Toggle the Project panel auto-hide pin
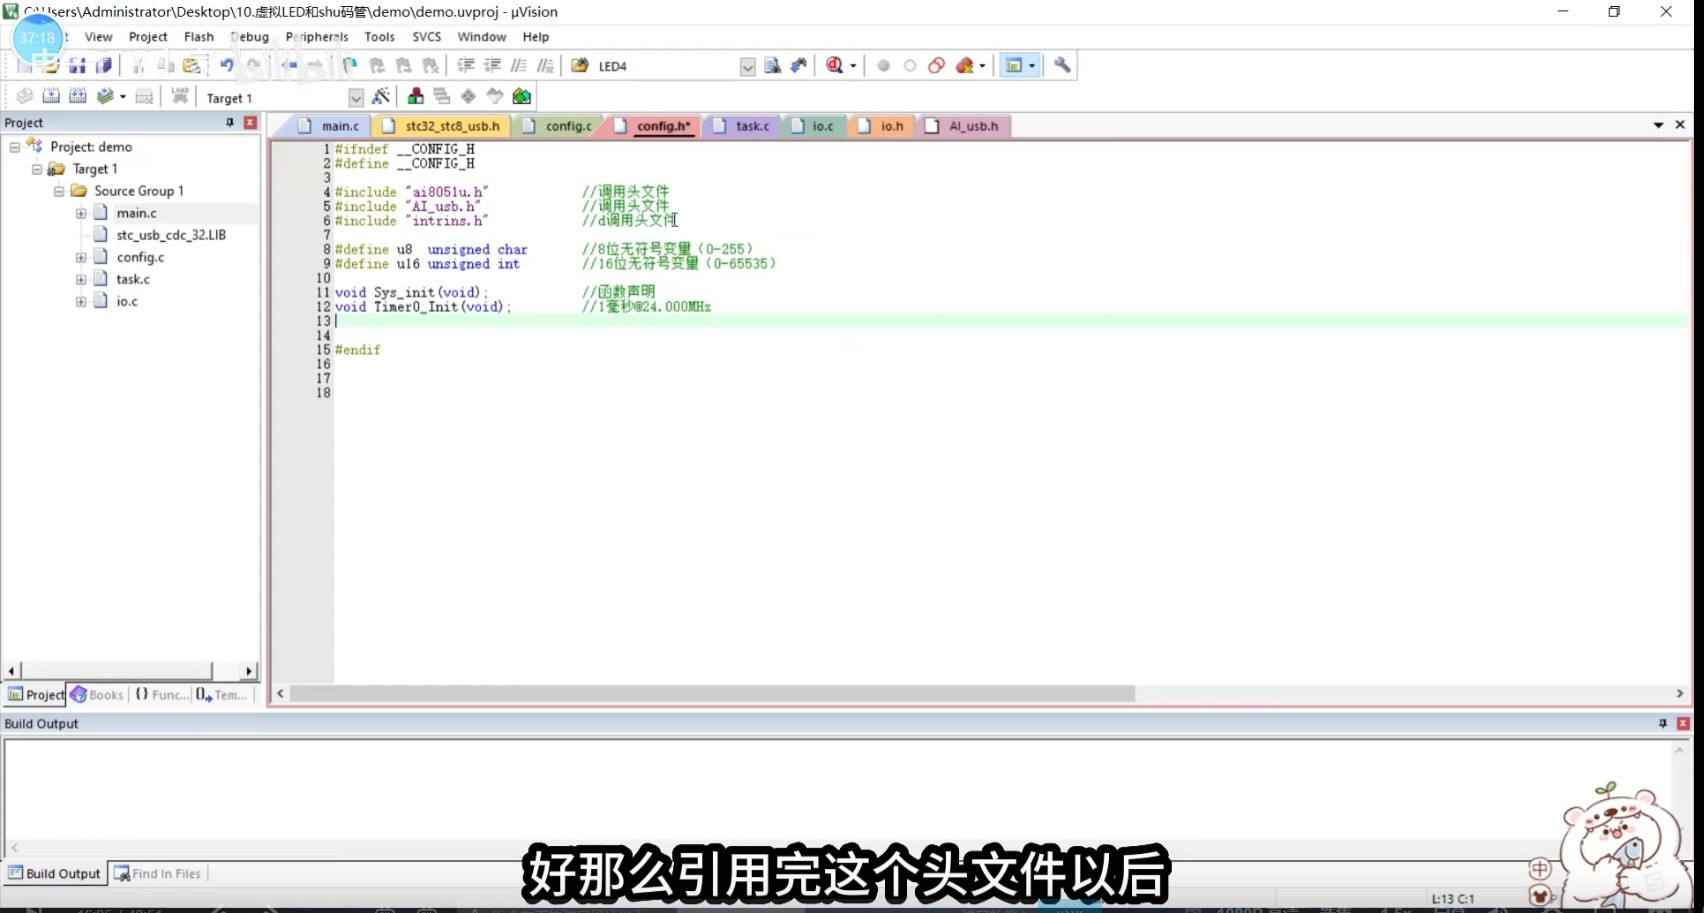 tap(228, 122)
